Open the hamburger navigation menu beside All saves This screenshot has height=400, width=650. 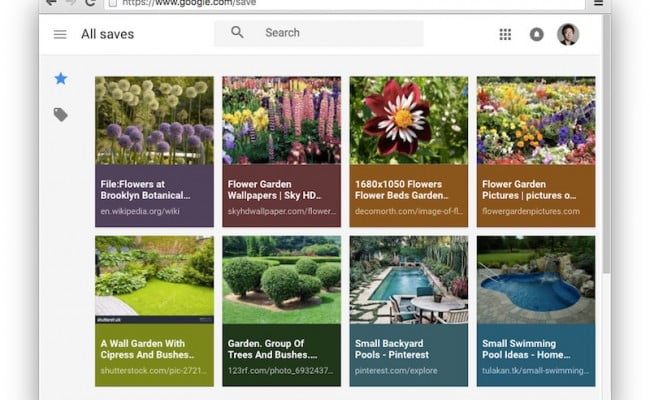(60, 34)
